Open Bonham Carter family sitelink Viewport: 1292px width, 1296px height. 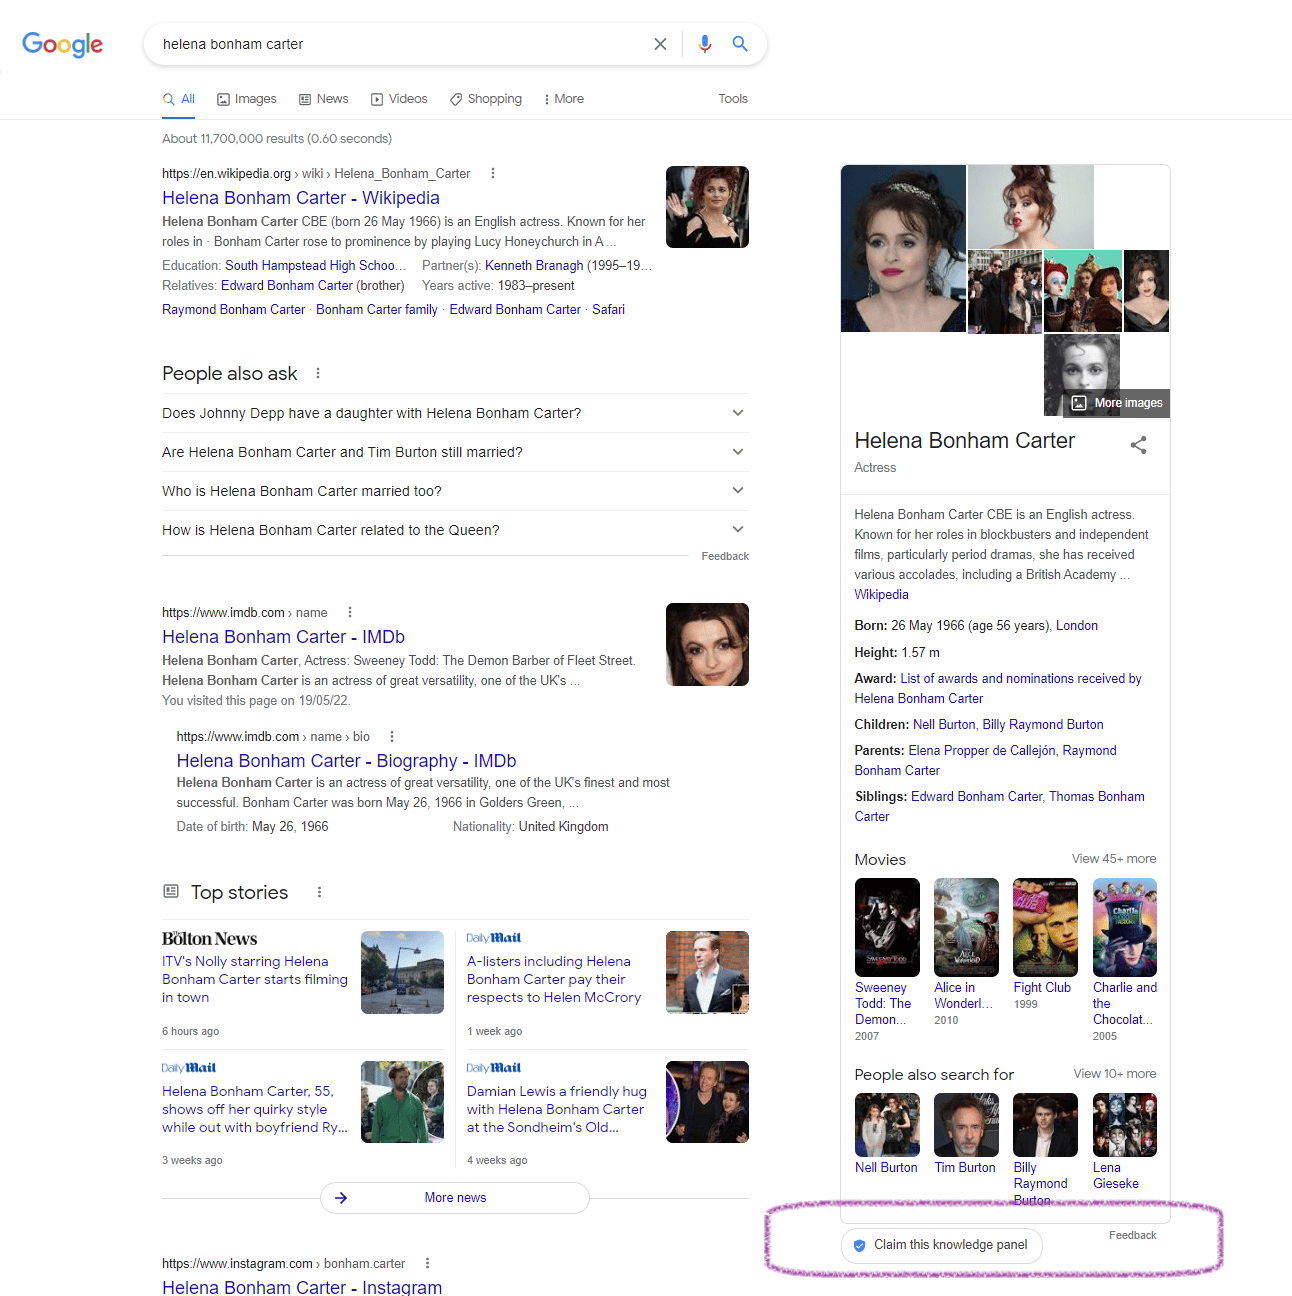tap(377, 310)
